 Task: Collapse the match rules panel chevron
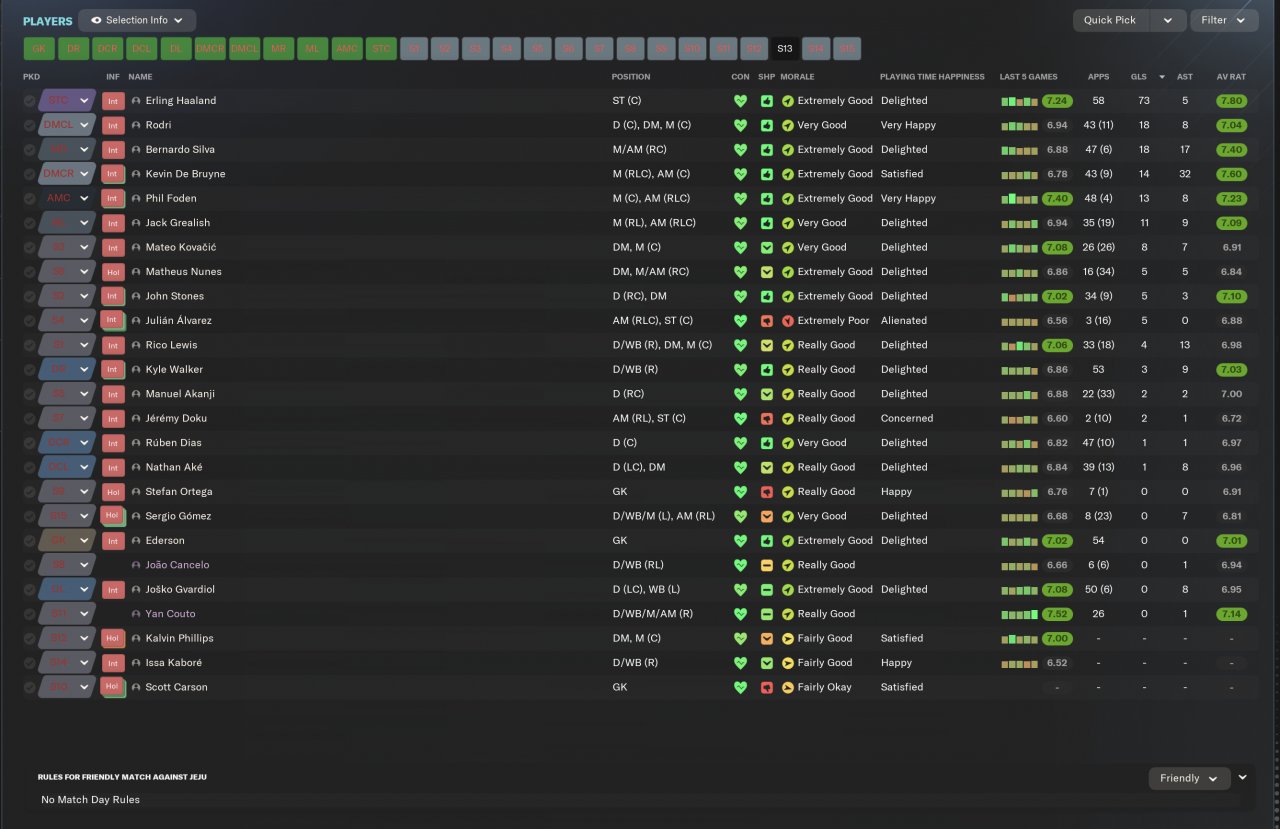click(1243, 777)
